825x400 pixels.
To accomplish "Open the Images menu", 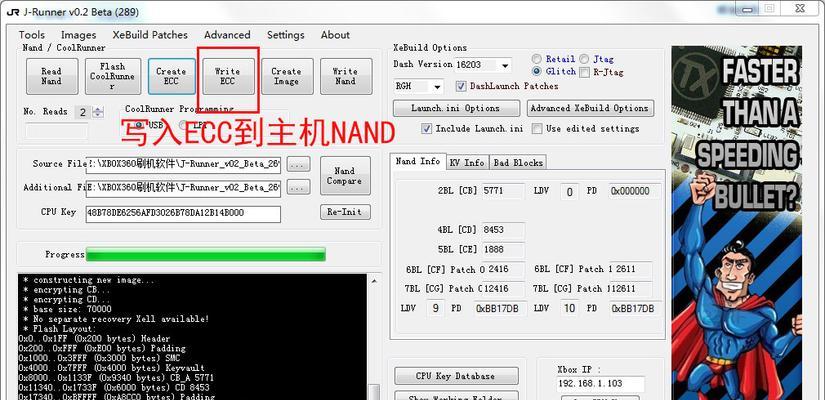I will tap(78, 35).
